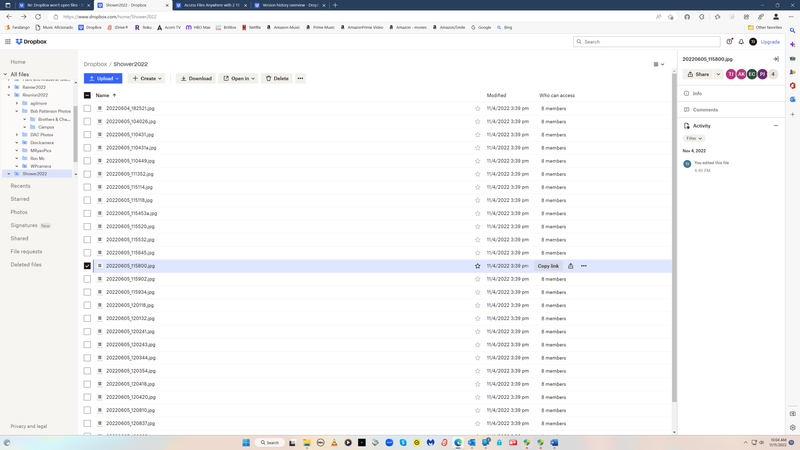Sort by the Name column header
Screen dimensions: 800x450
(106, 95)
